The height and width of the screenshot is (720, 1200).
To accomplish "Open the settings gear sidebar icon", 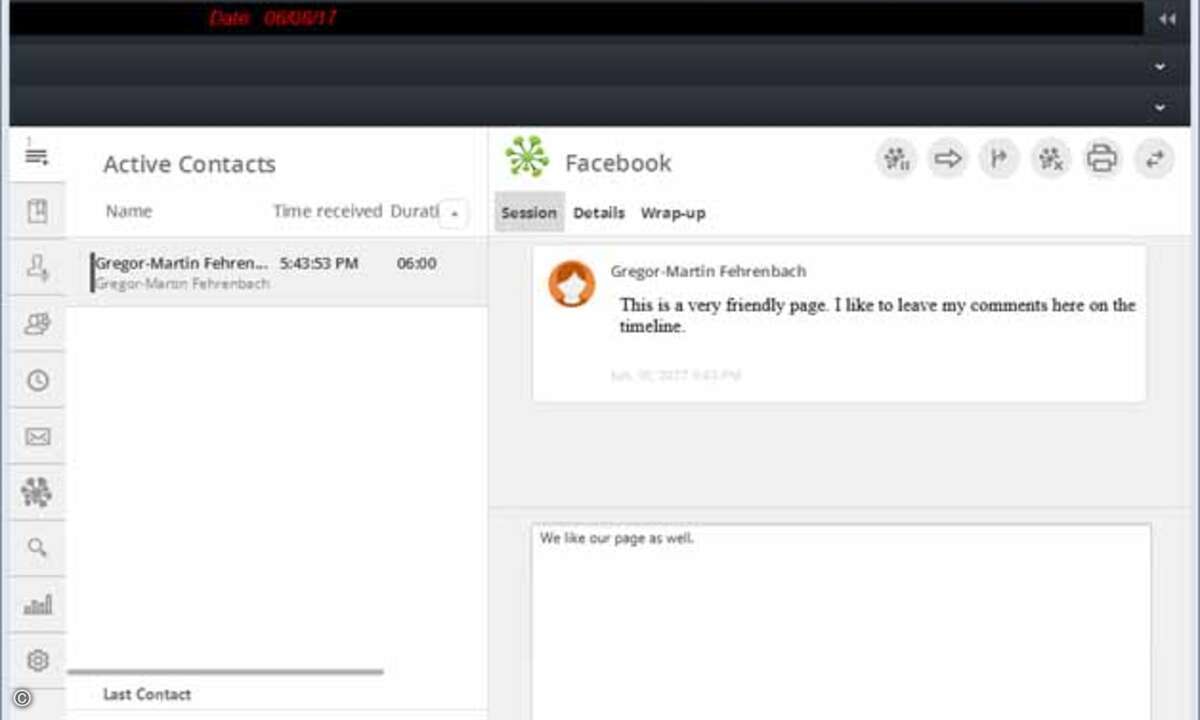I will (37, 660).
